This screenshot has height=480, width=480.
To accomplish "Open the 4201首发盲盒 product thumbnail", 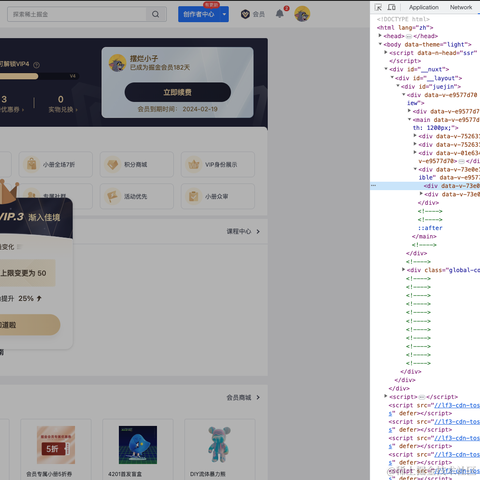I will coord(138,445).
